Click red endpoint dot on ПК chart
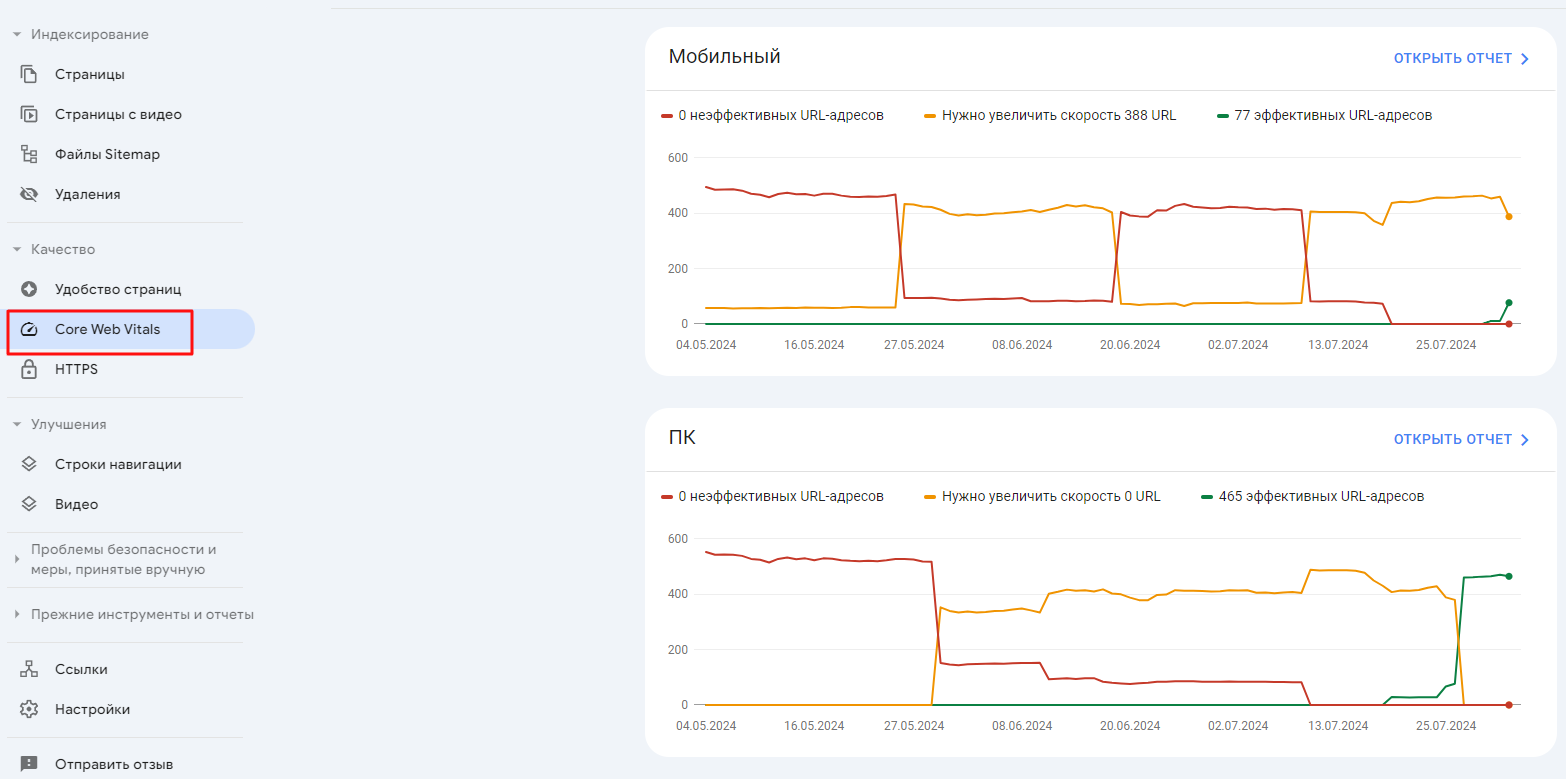 [1509, 705]
